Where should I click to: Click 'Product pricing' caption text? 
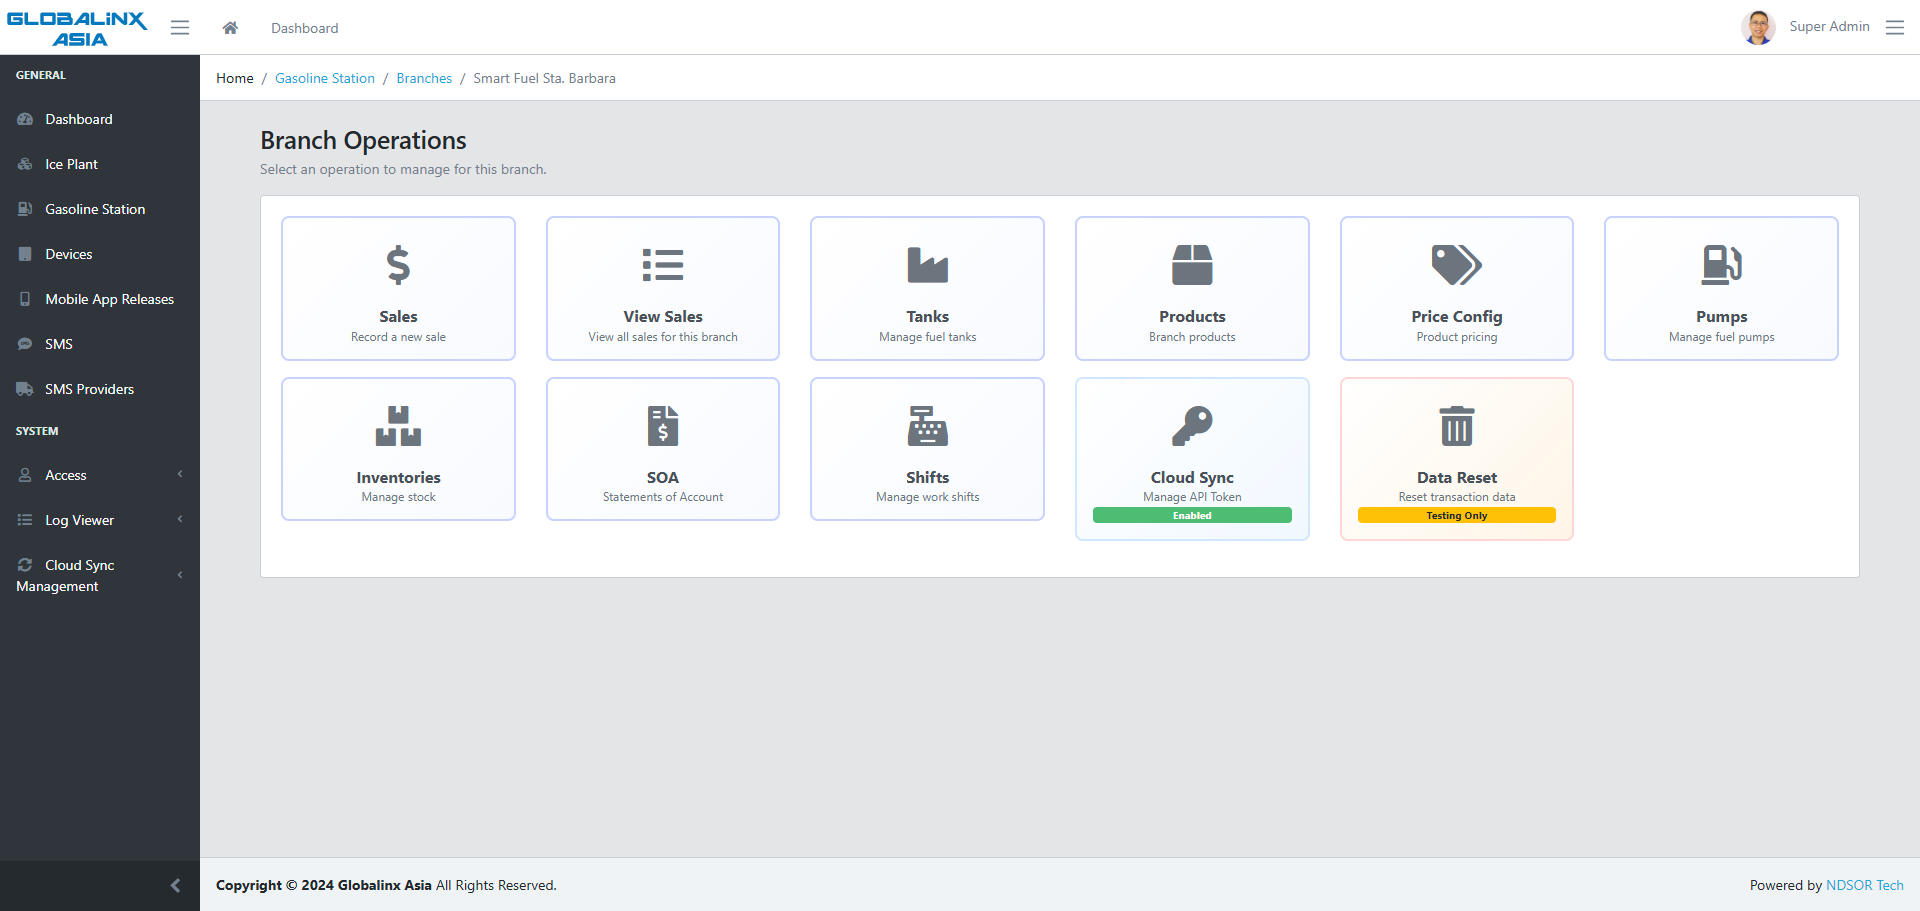click(x=1457, y=337)
